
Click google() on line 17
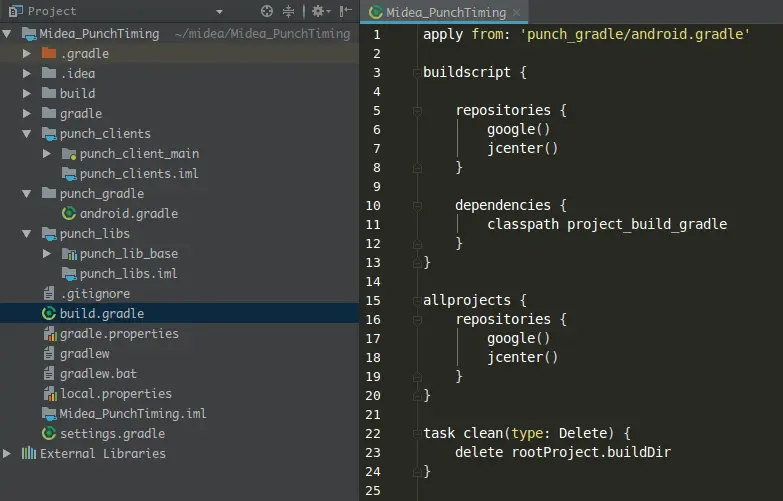518,338
